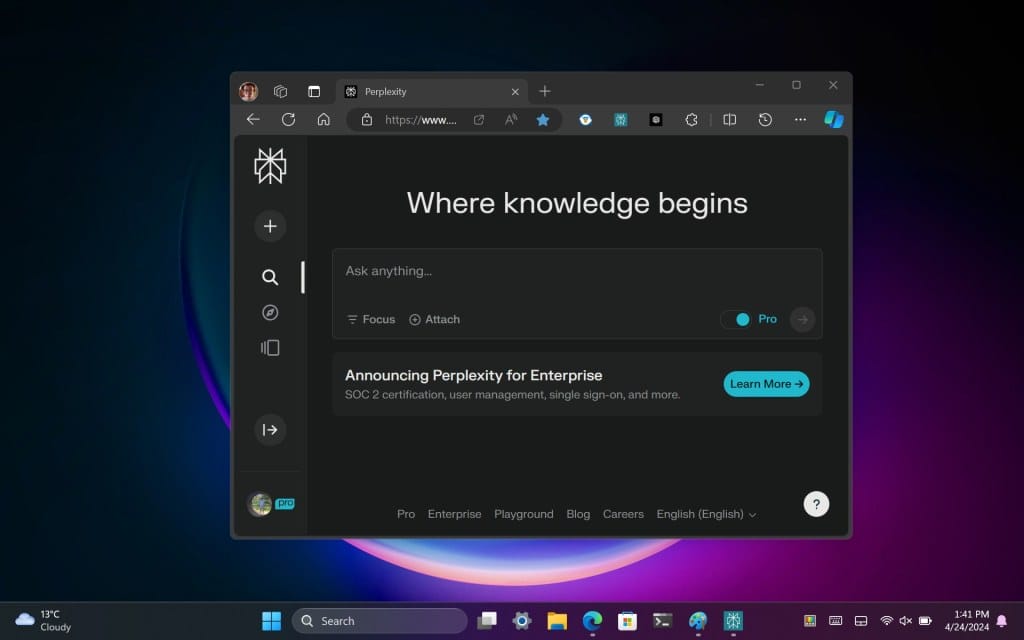Toggle the Pro search switch

[x=738, y=319]
